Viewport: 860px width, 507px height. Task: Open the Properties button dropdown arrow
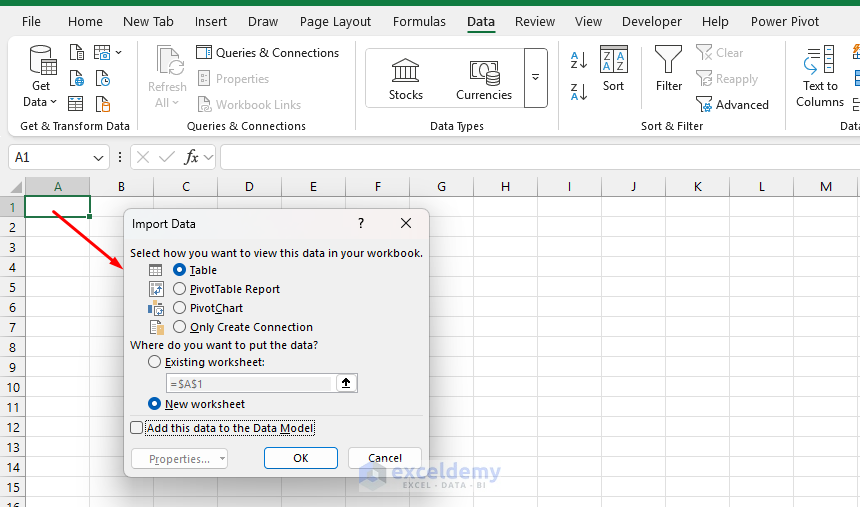point(222,458)
